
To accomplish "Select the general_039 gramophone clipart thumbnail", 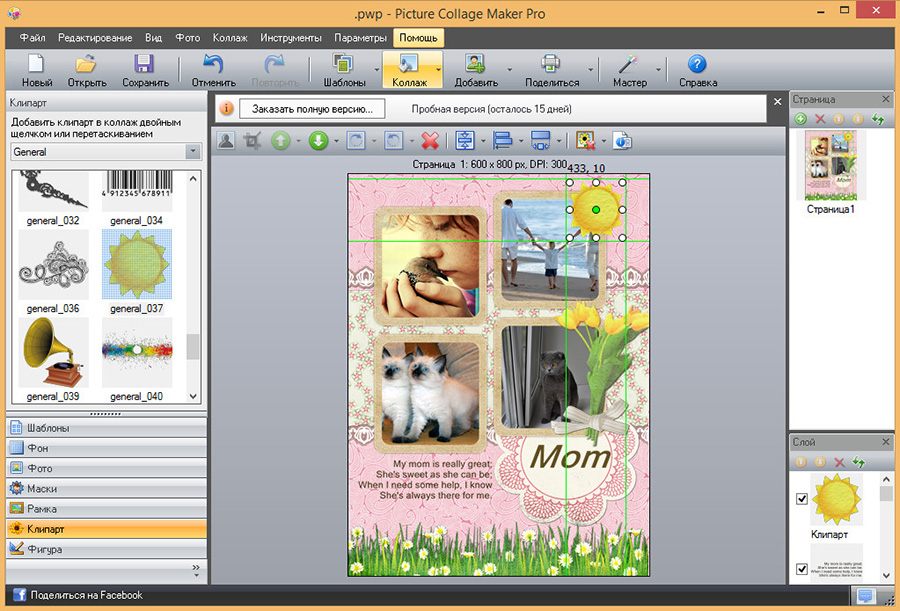I will [x=53, y=353].
